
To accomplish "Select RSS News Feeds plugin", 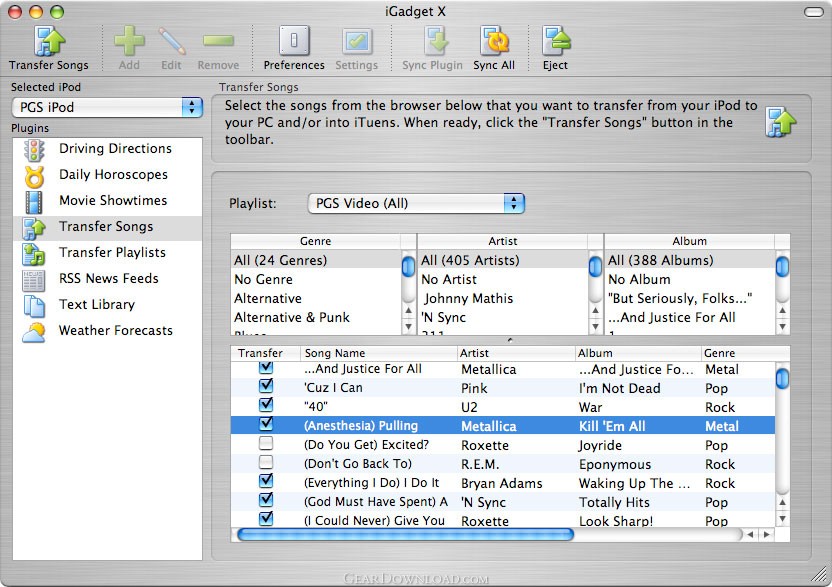I will [108, 279].
